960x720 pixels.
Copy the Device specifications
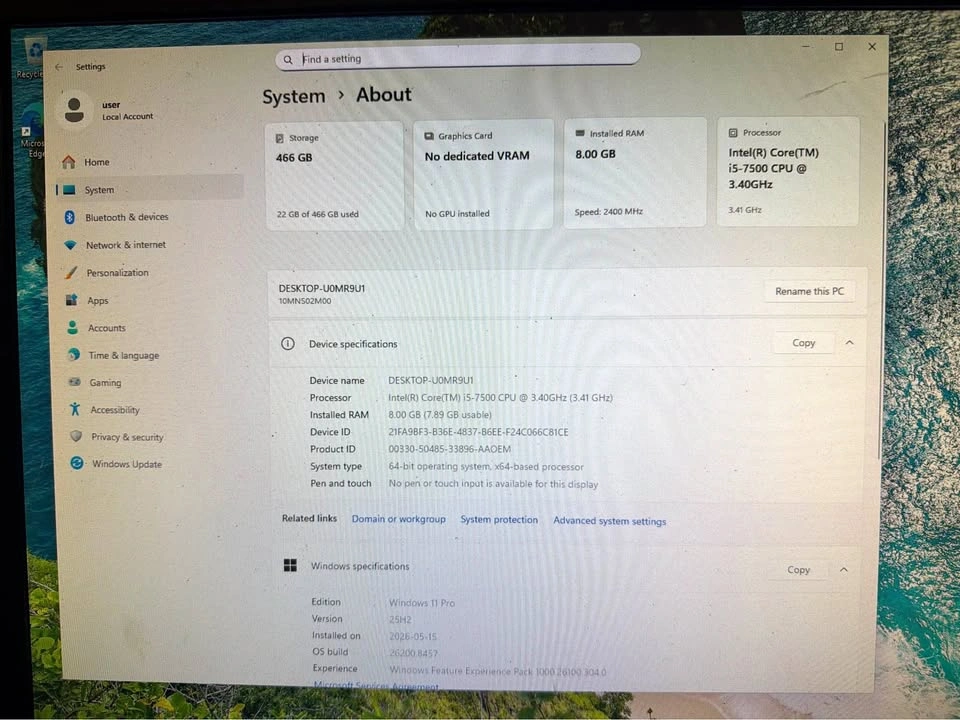pos(803,343)
